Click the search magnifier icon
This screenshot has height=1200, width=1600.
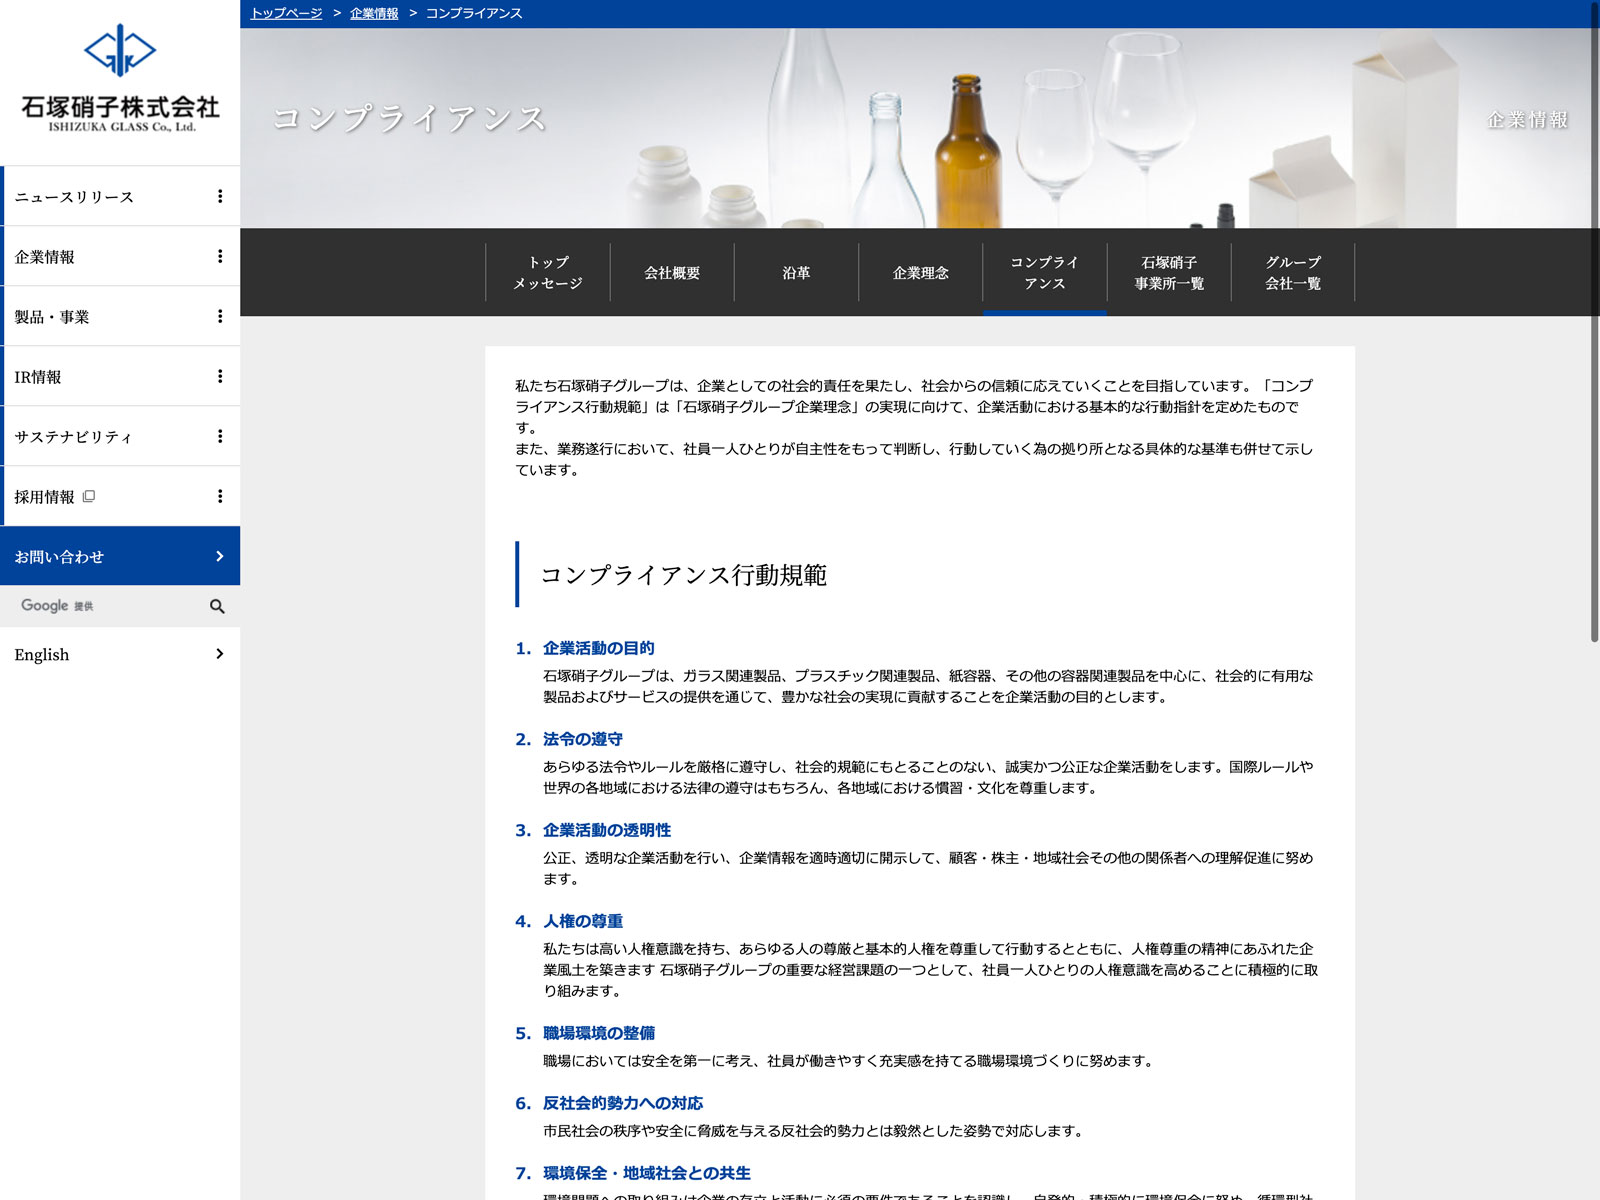pyautogui.click(x=217, y=606)
